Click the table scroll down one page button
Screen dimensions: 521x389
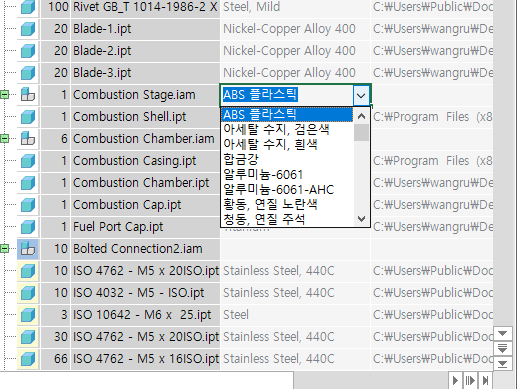tap(502, 348)
